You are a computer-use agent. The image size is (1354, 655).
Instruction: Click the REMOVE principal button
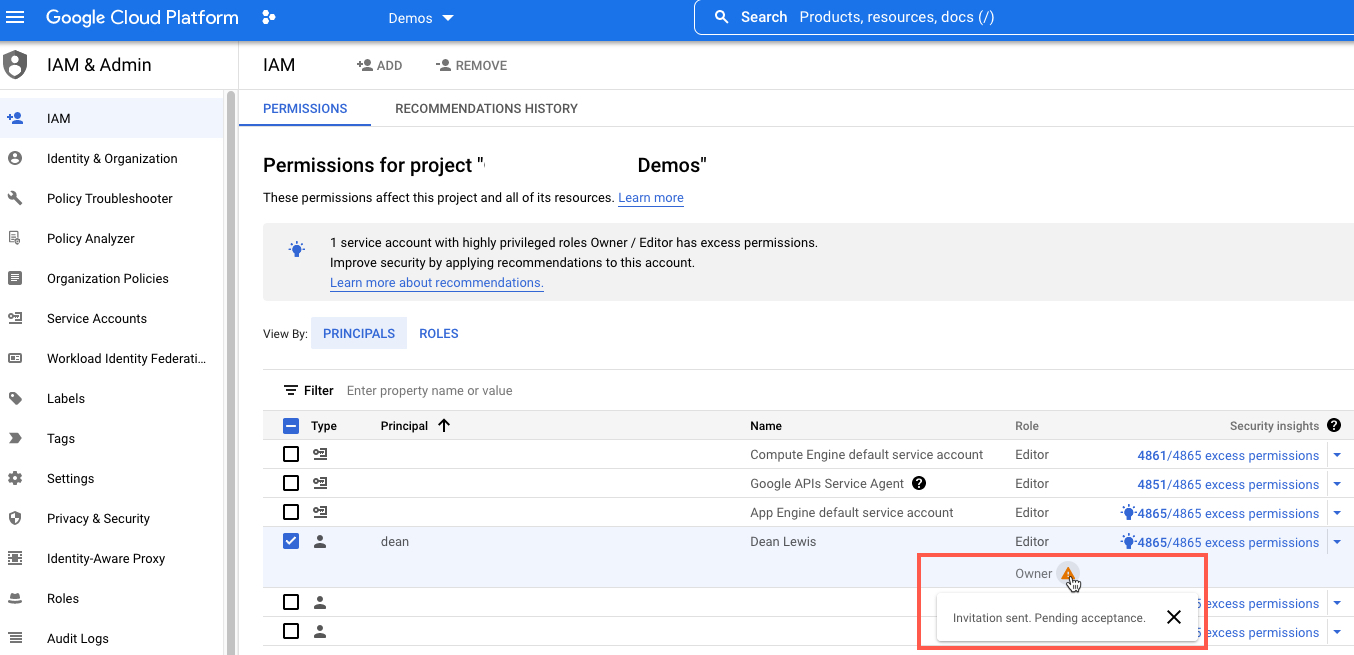click(x=471, y=65)
